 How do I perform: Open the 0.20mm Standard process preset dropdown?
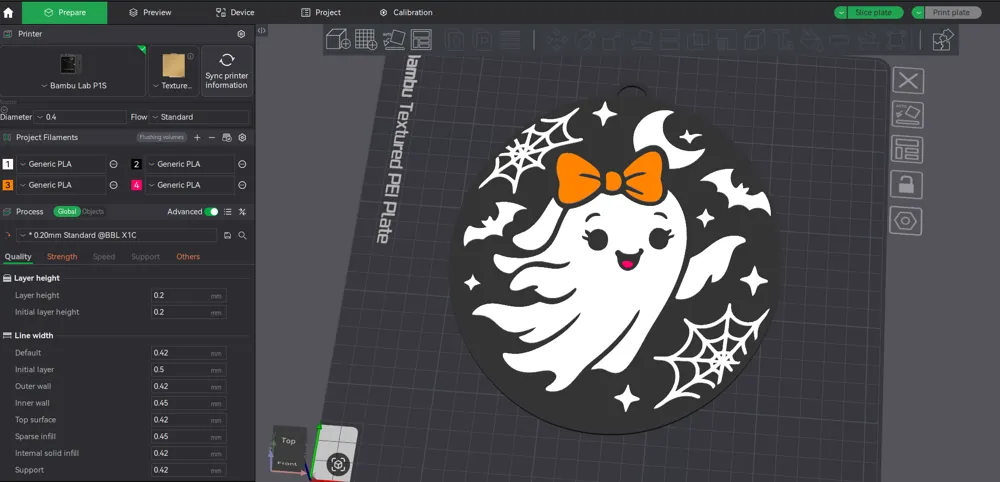(x=116, y=235)
